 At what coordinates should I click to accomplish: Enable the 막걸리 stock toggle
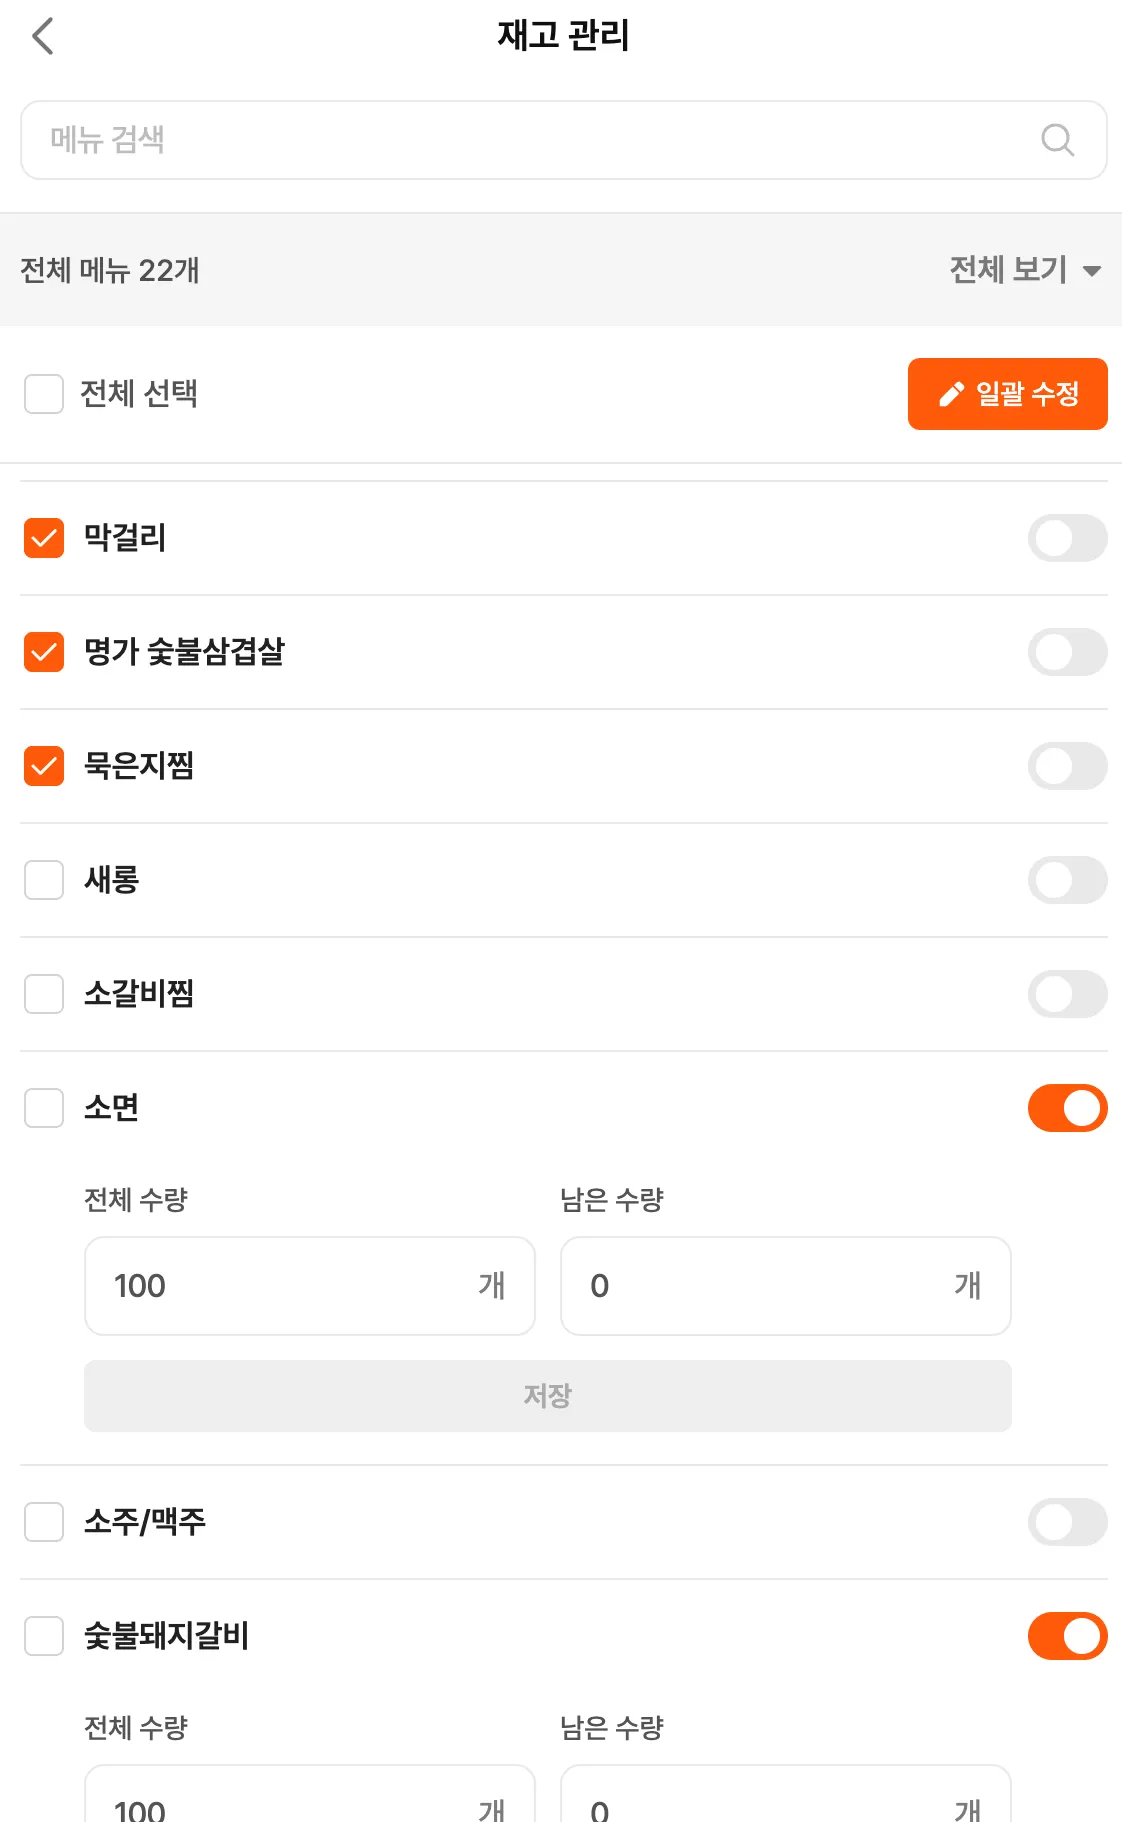(1067, 538)
